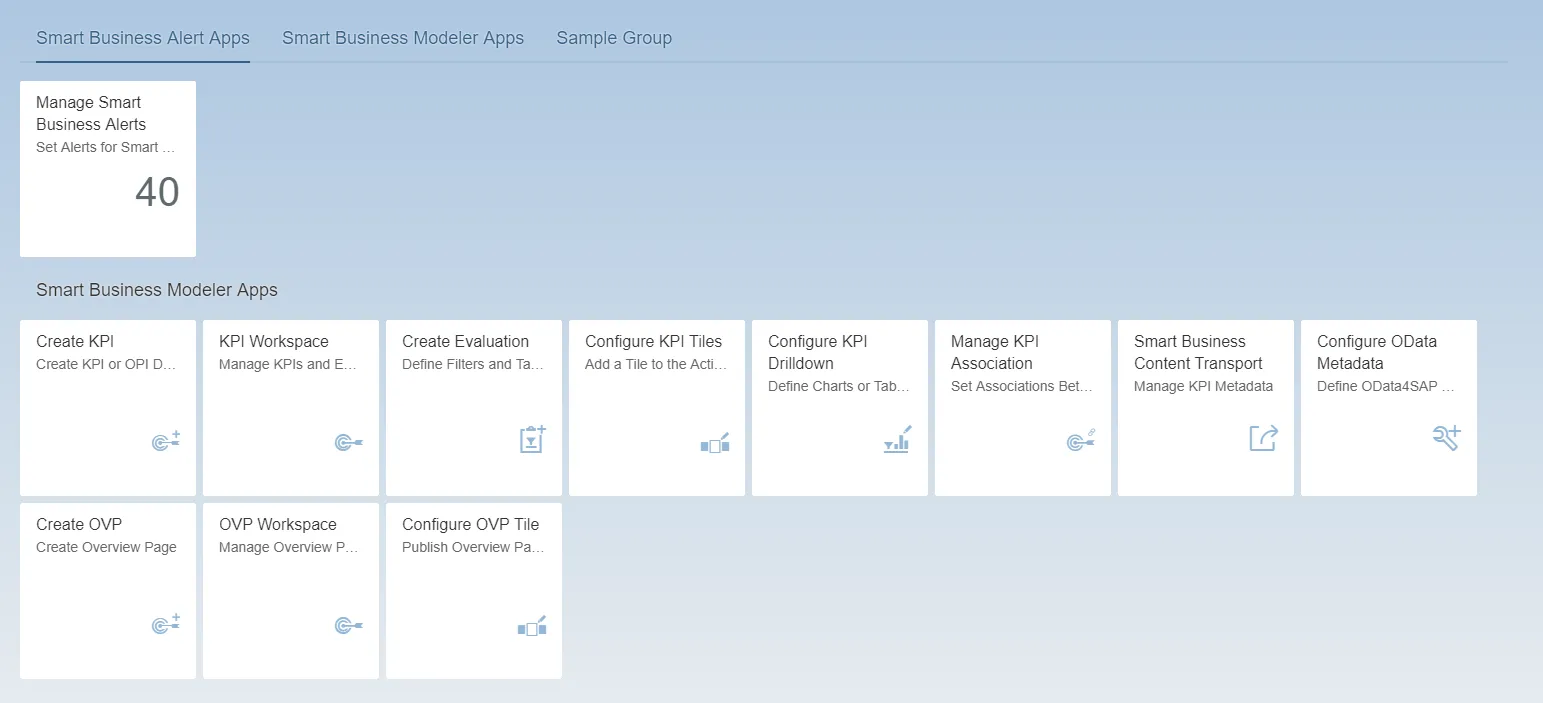Click the OVP Workspace target icon
This screenshot has height=703, width=1543.
click(x=348, y=624)
